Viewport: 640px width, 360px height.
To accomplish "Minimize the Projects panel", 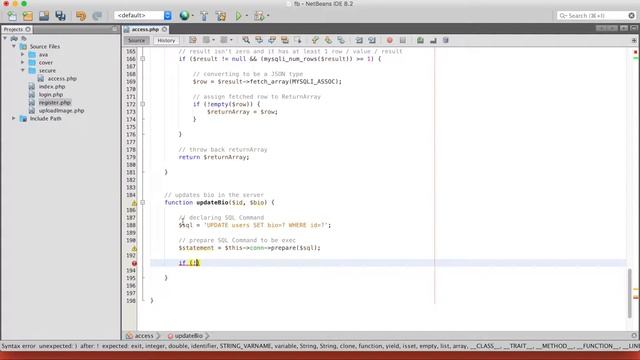I will click(x=115, y=29).
